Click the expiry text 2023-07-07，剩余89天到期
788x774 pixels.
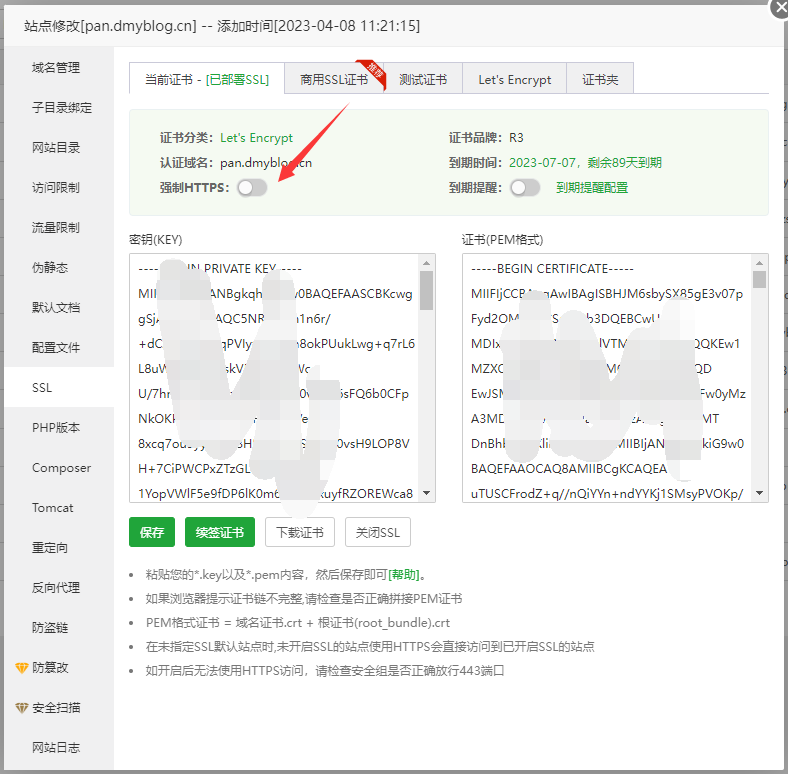coord(585,163)
